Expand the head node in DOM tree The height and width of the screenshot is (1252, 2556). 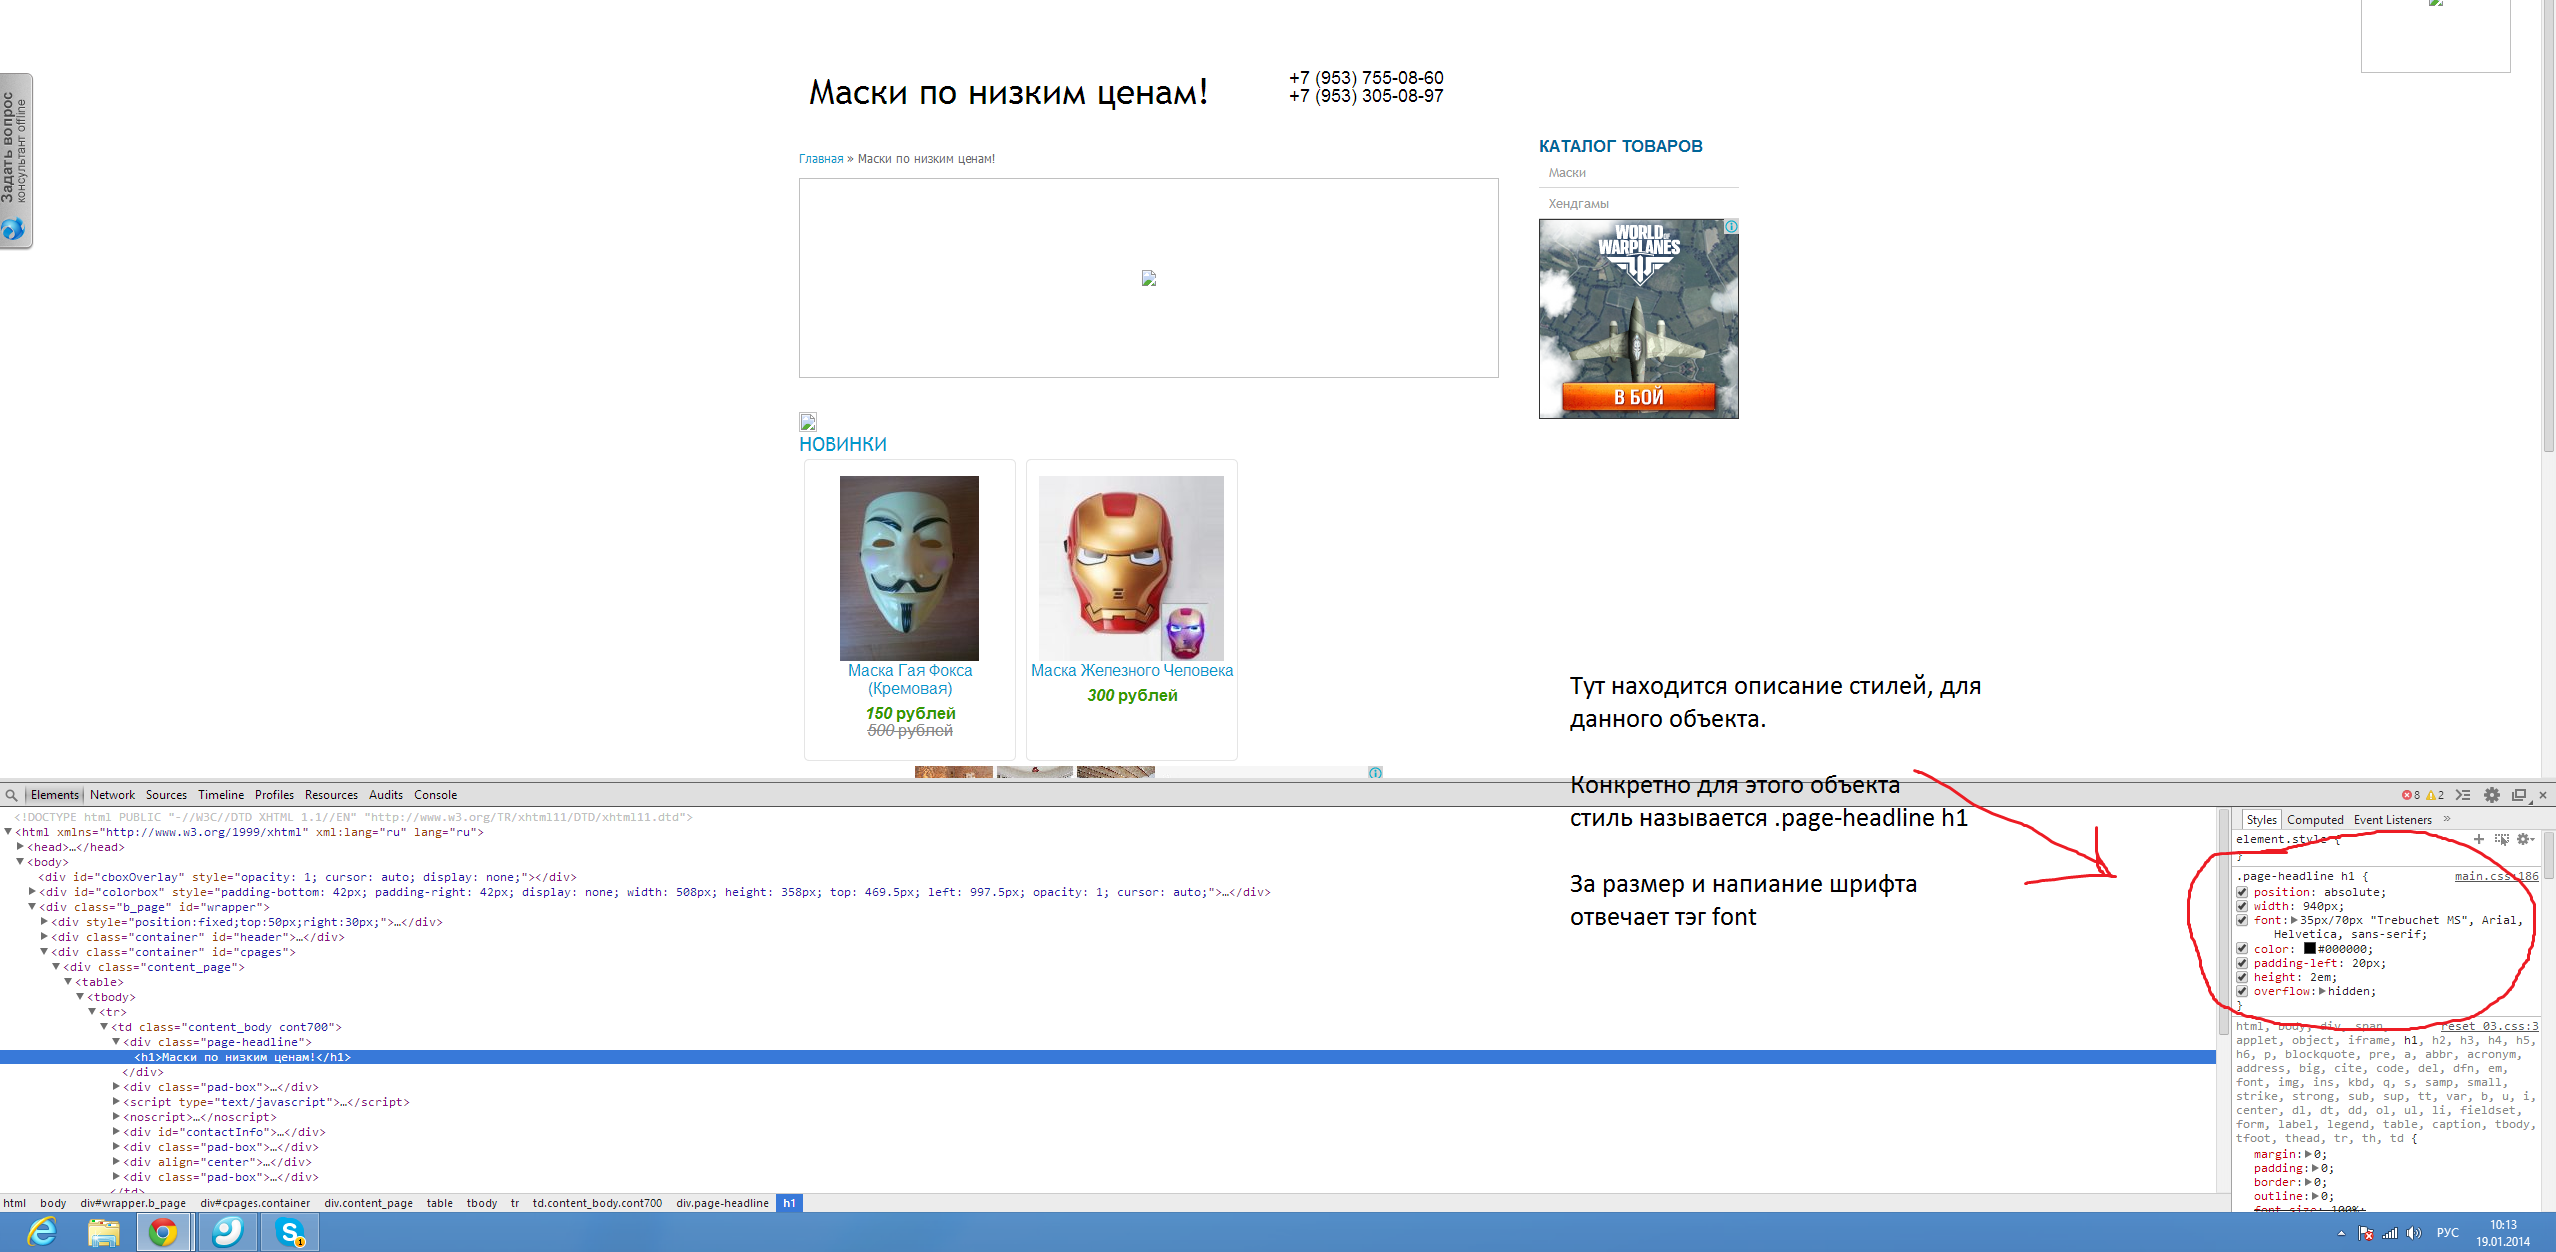(x=20, y=847)
